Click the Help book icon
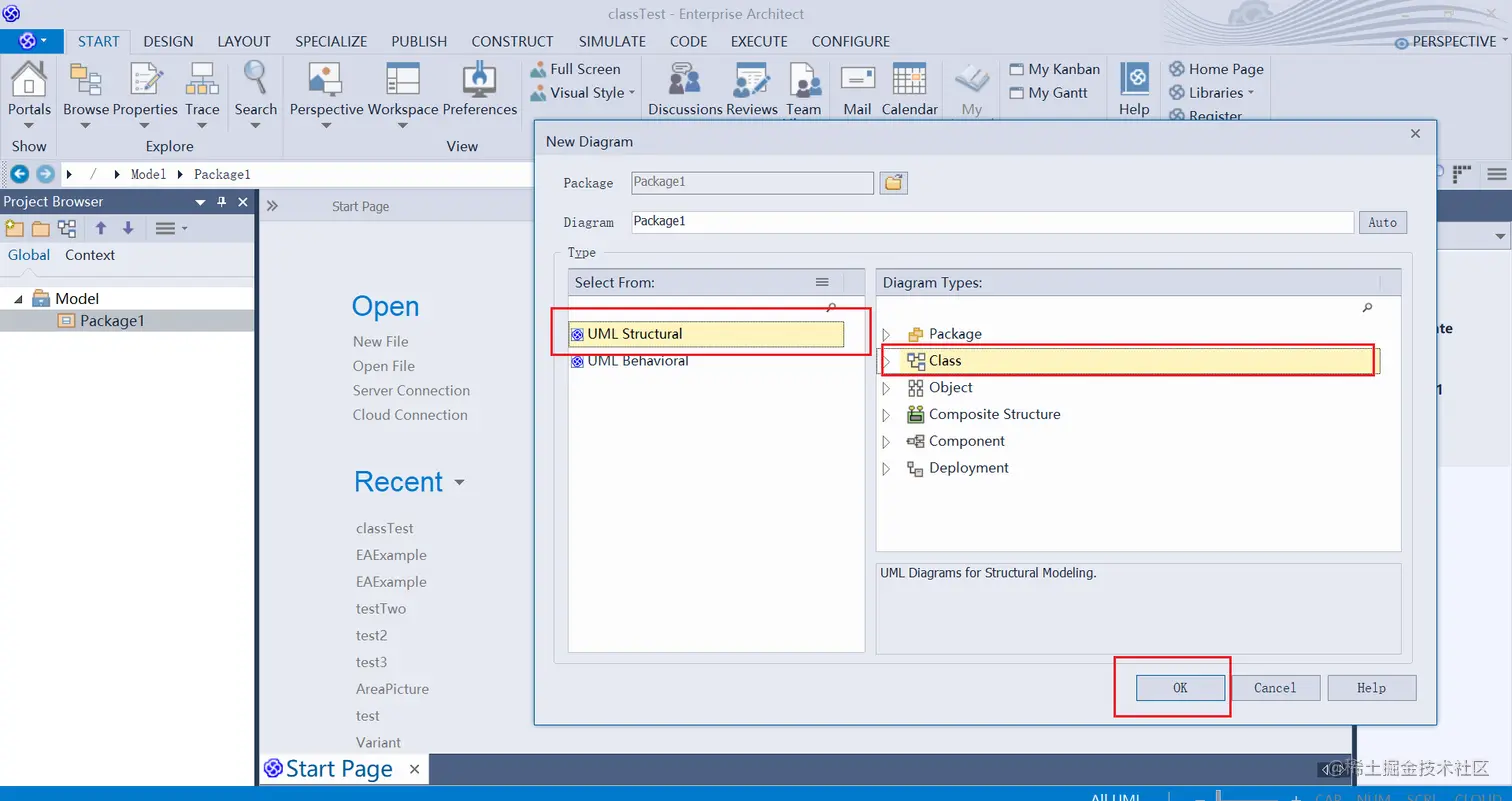The width and height of the screenshot is (1512, 801). tap(1134, 79)
